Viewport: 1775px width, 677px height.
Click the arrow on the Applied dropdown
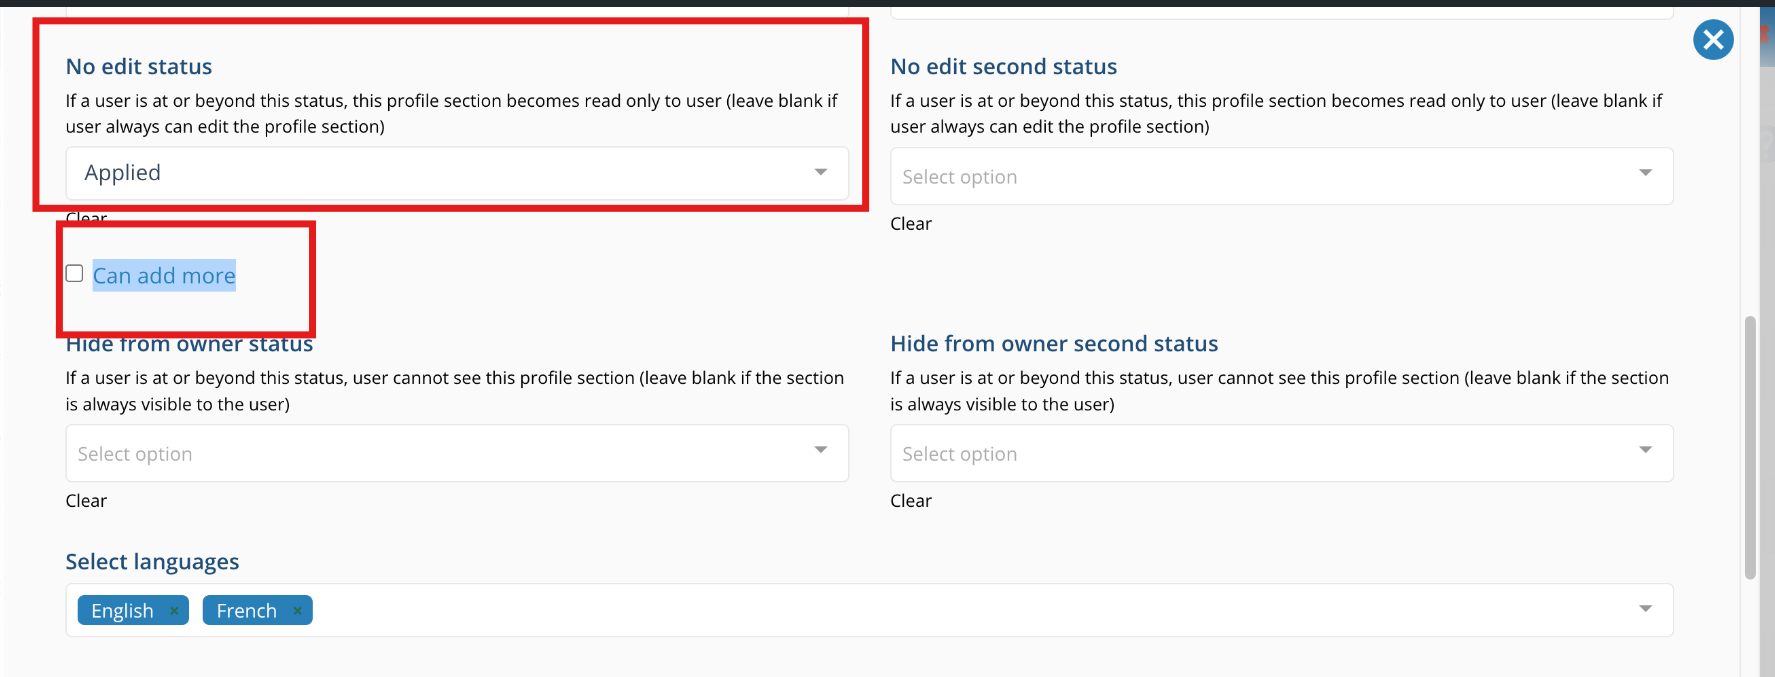(x=820, y=172)
